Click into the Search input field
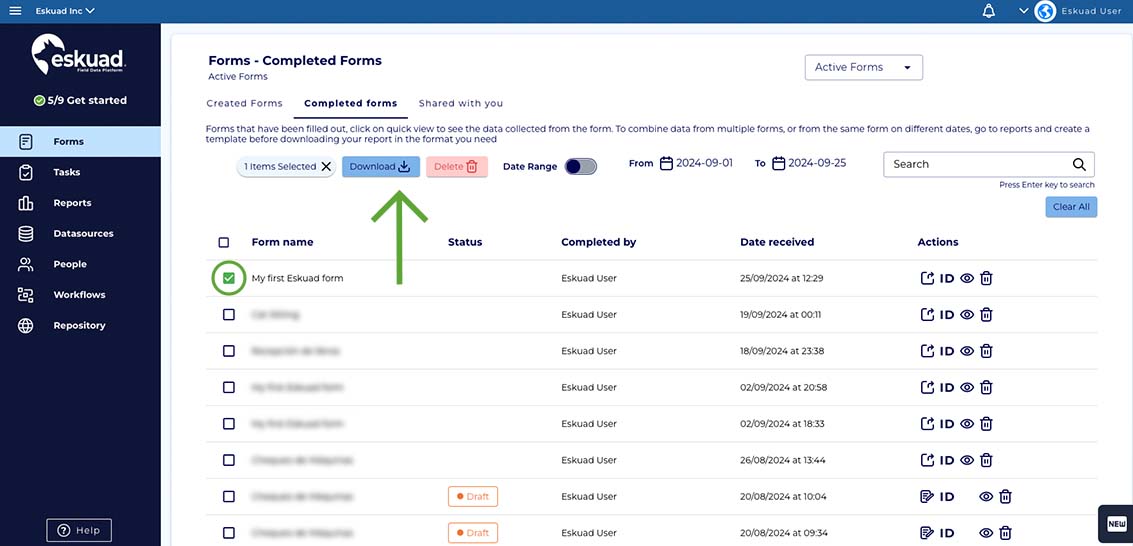This screenshot has width=1133, height=546. (975, 164)
